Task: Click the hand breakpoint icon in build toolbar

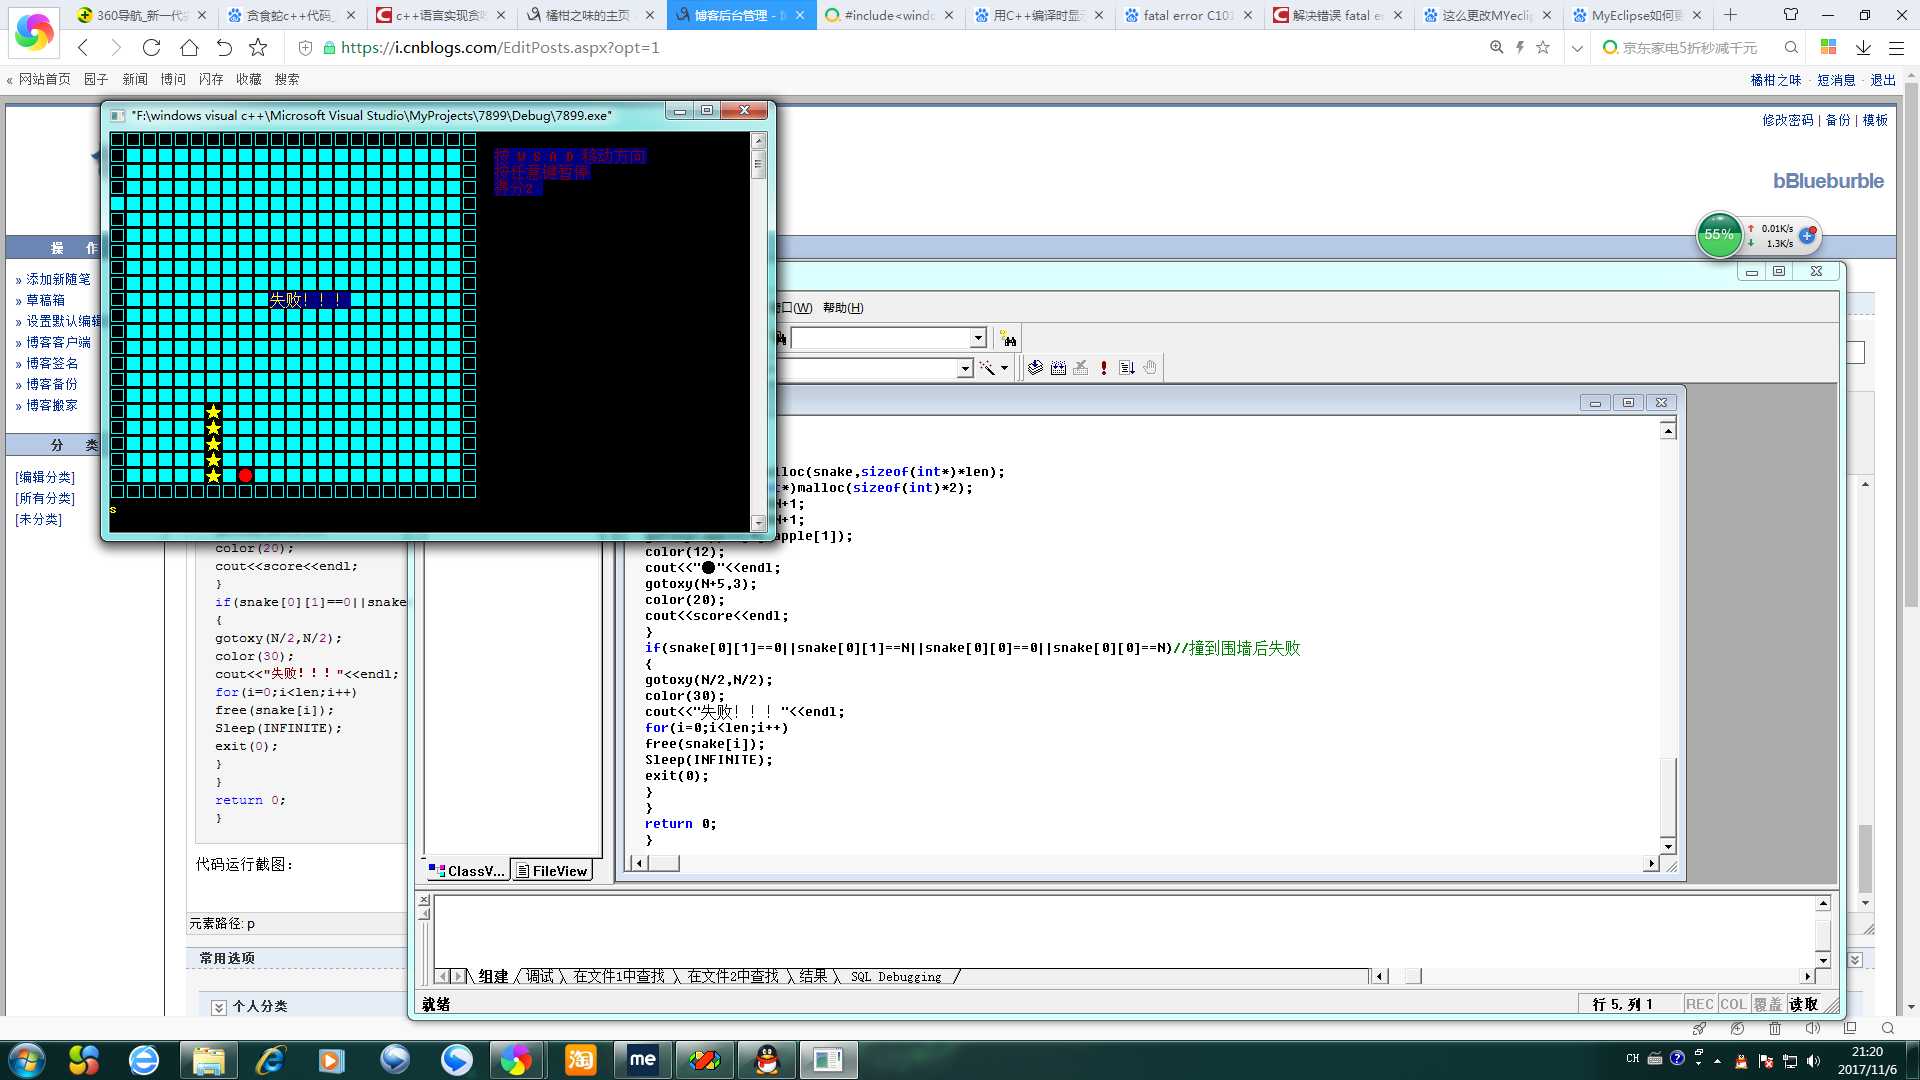Action: [1150, 368]
